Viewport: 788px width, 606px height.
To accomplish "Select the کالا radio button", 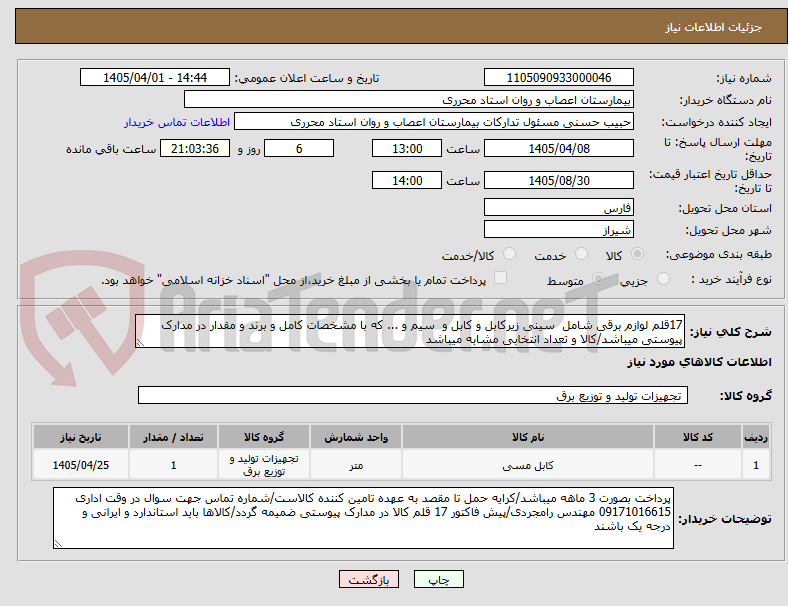I will pos(637,254).
